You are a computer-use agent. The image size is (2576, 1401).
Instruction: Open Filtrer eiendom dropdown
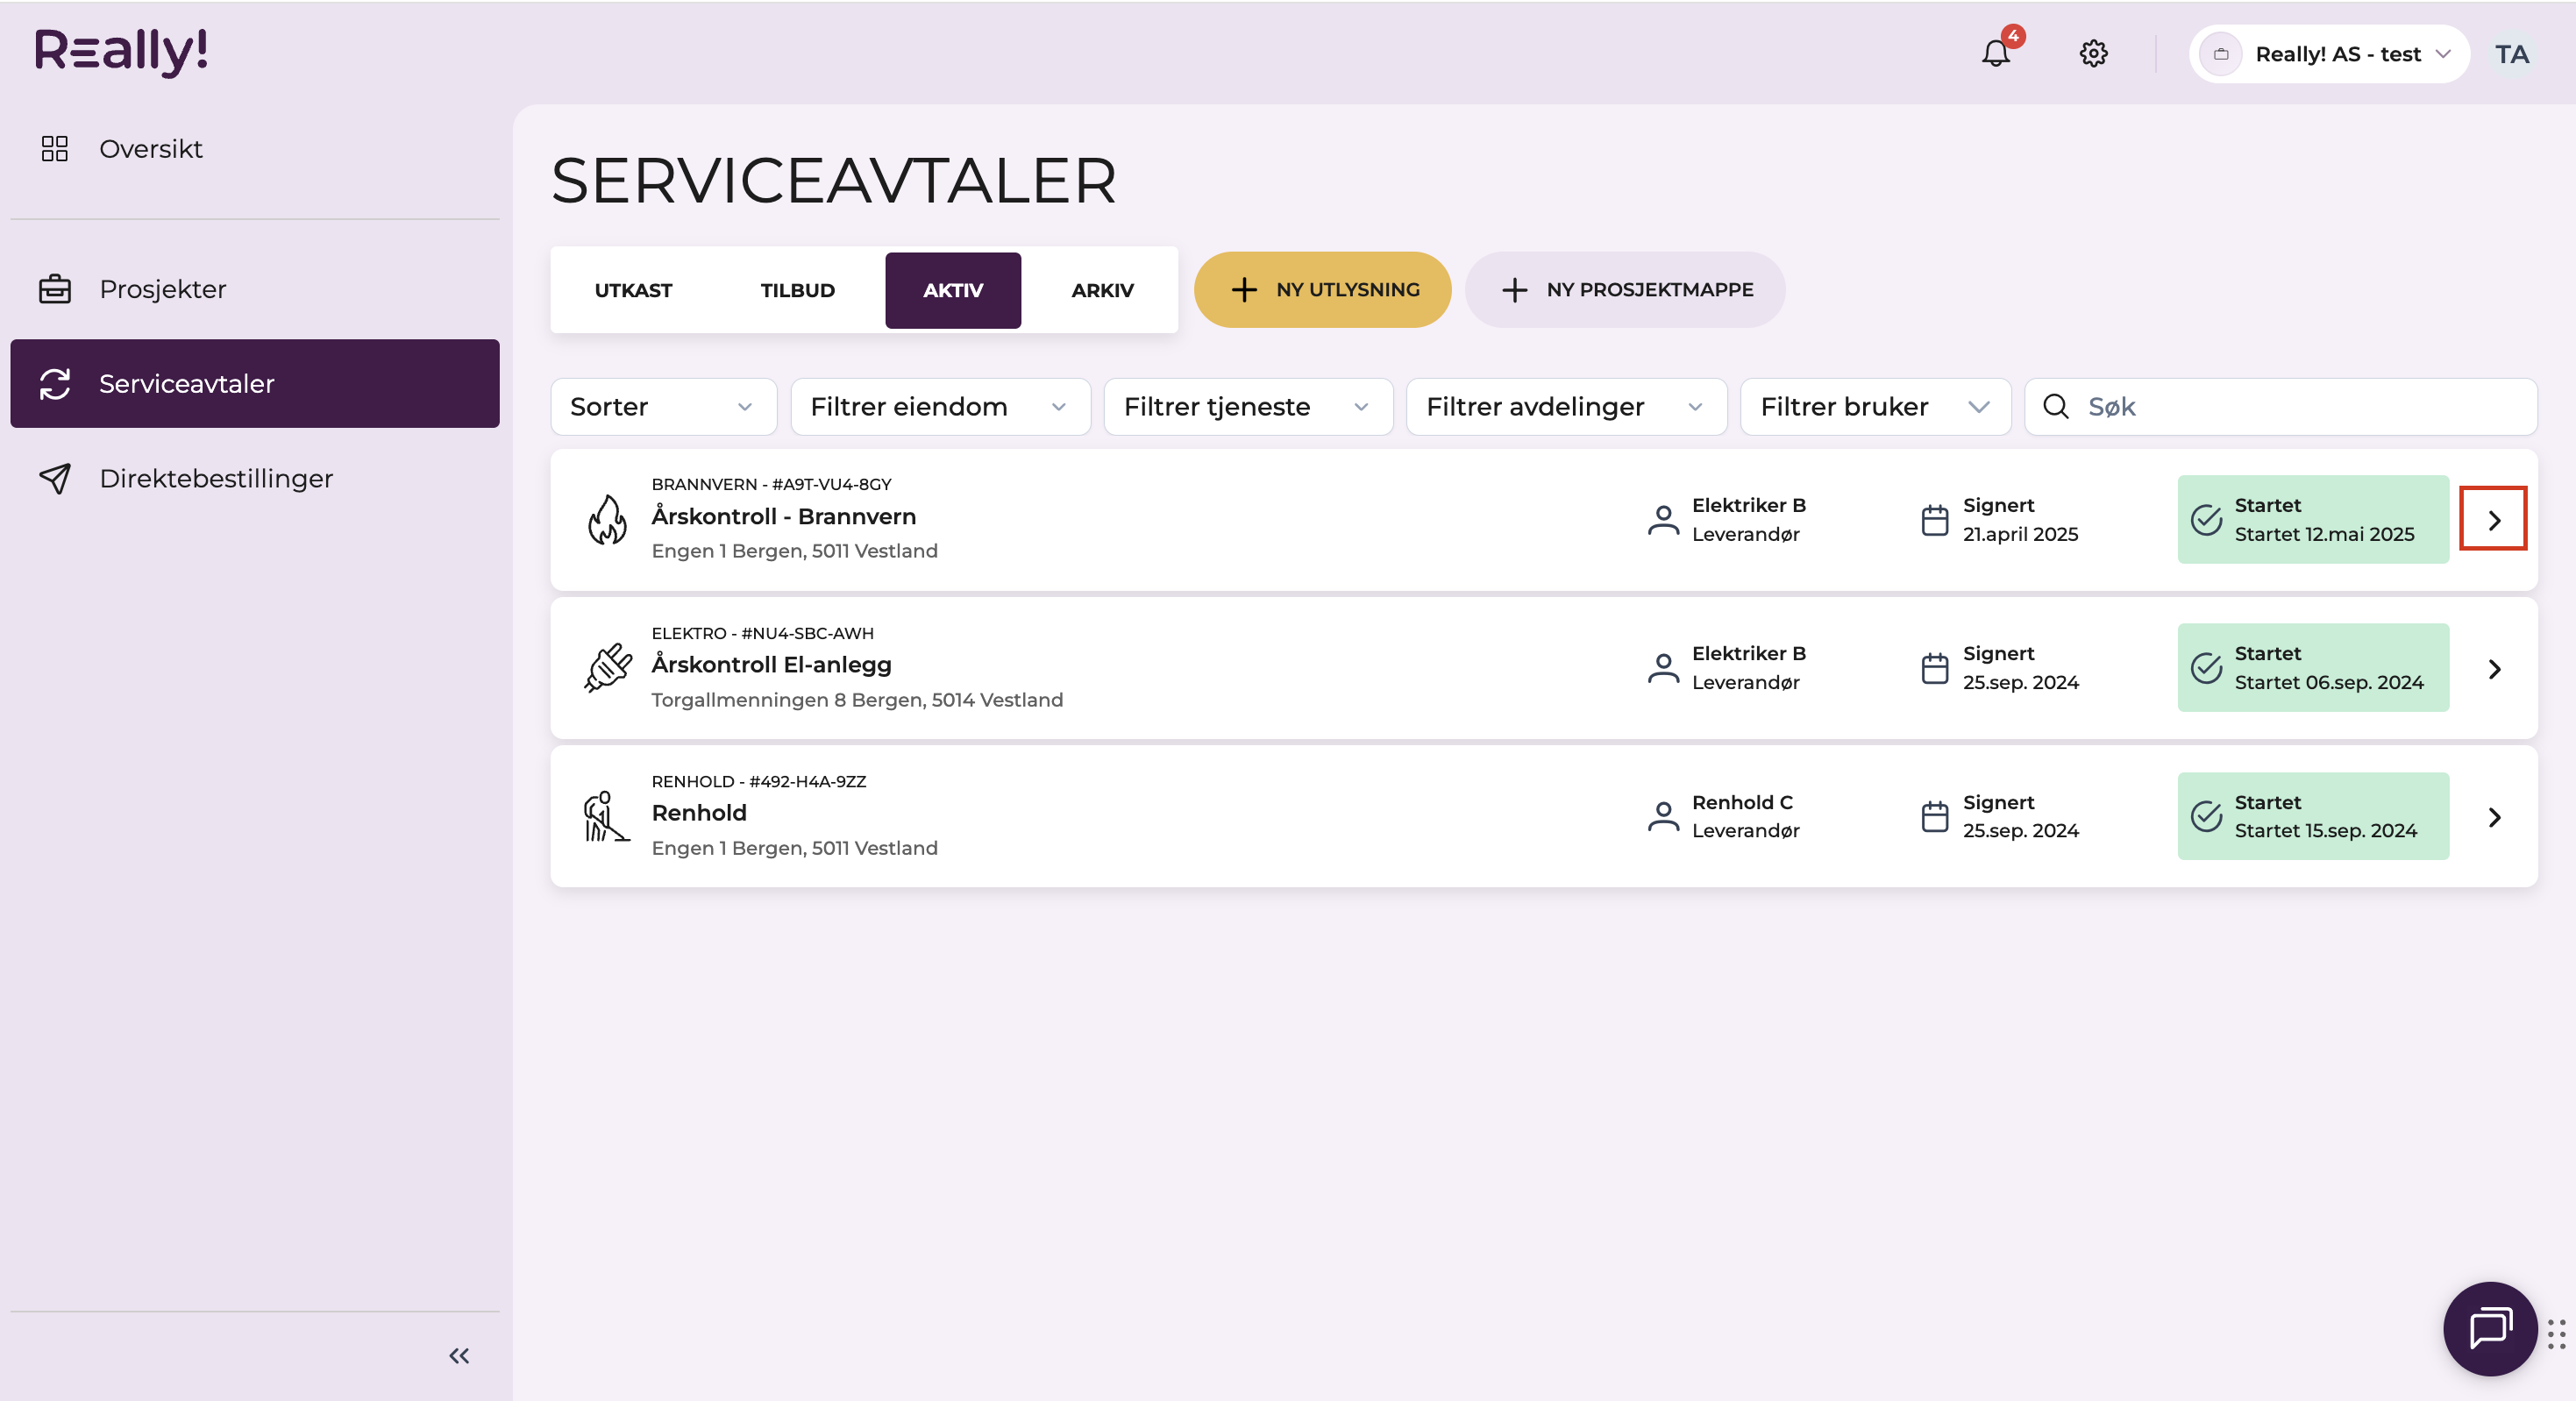pyautogui.click(x=940, y=406)
